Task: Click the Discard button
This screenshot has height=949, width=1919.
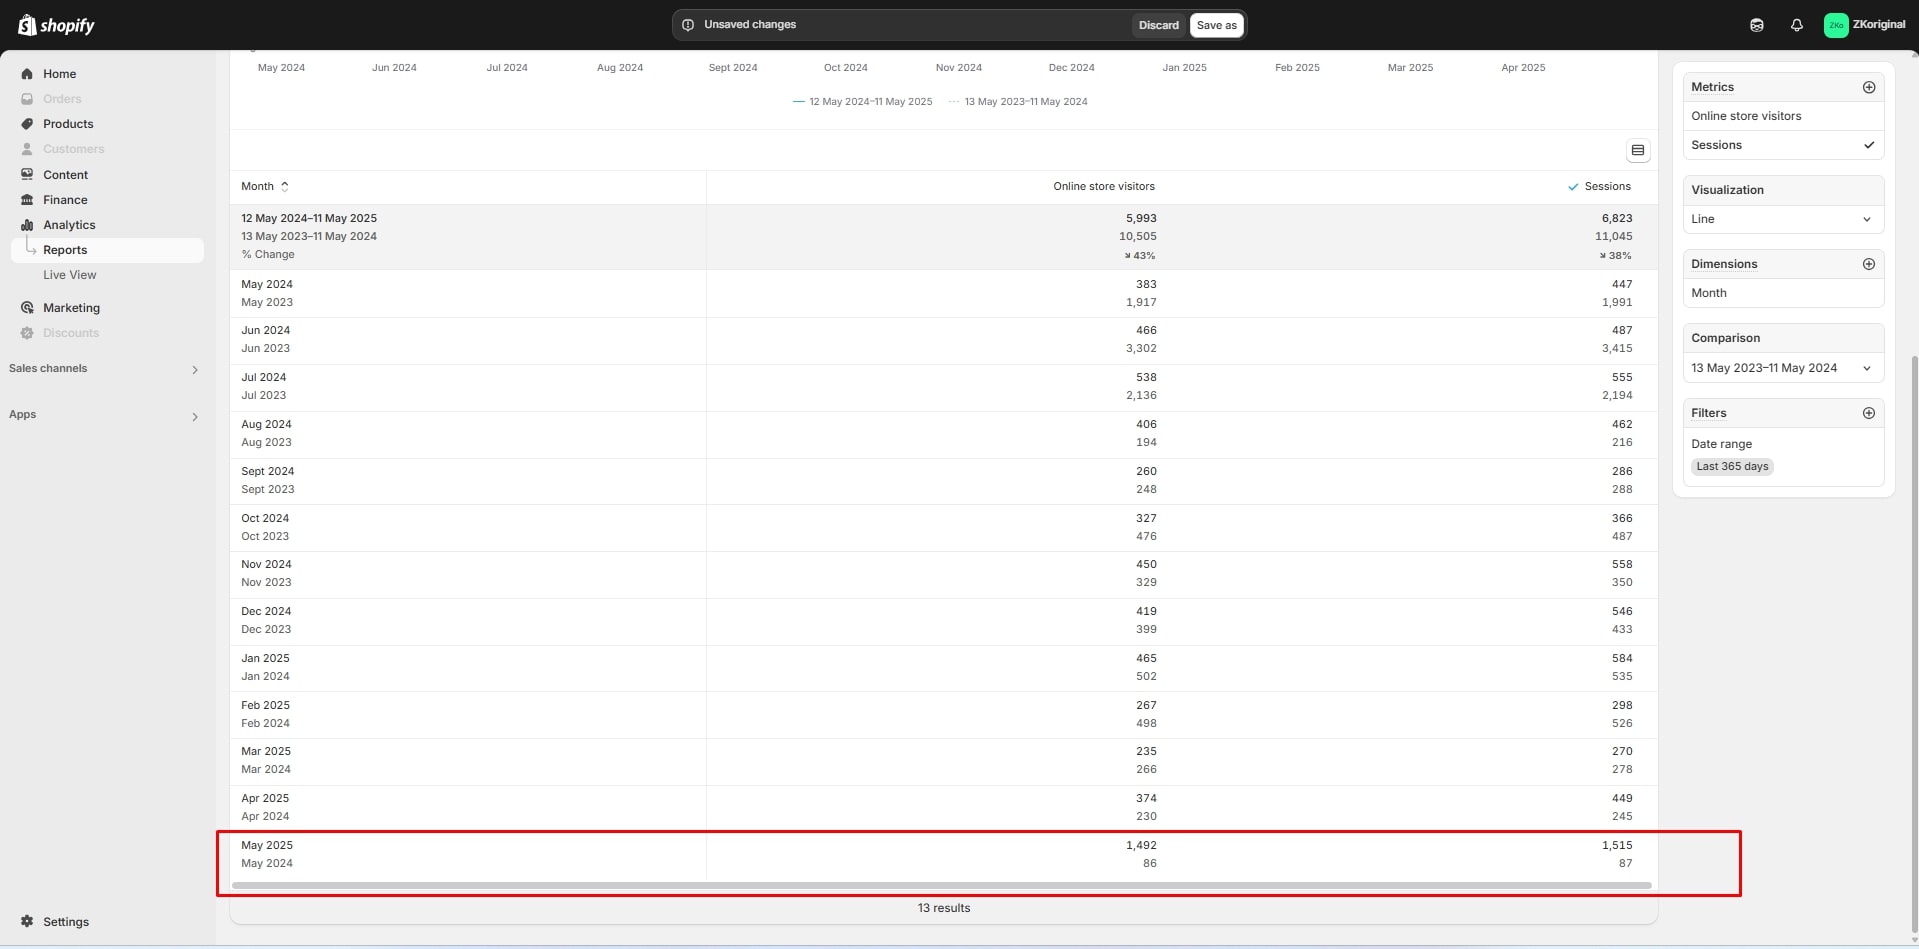Action: click(x=1158, y=25)
